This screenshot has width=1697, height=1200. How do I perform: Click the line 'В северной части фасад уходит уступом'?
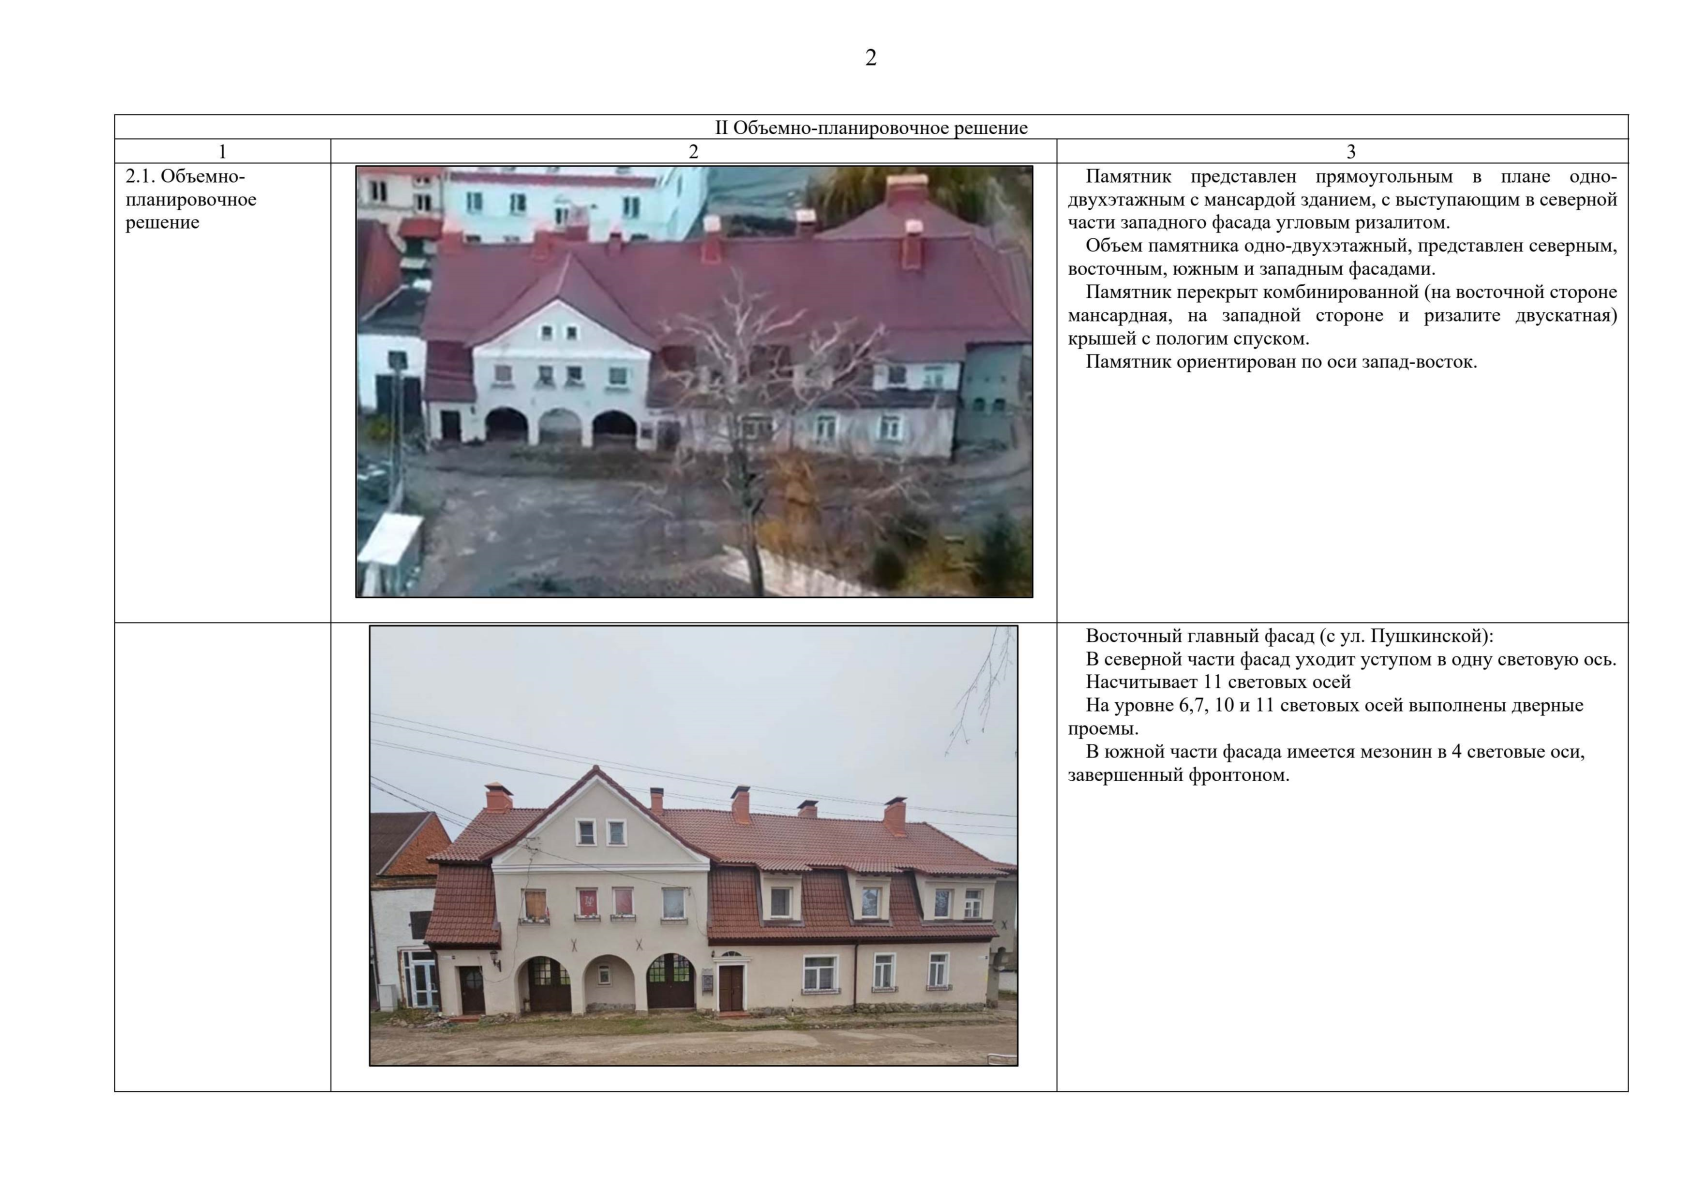[1351, 659]
